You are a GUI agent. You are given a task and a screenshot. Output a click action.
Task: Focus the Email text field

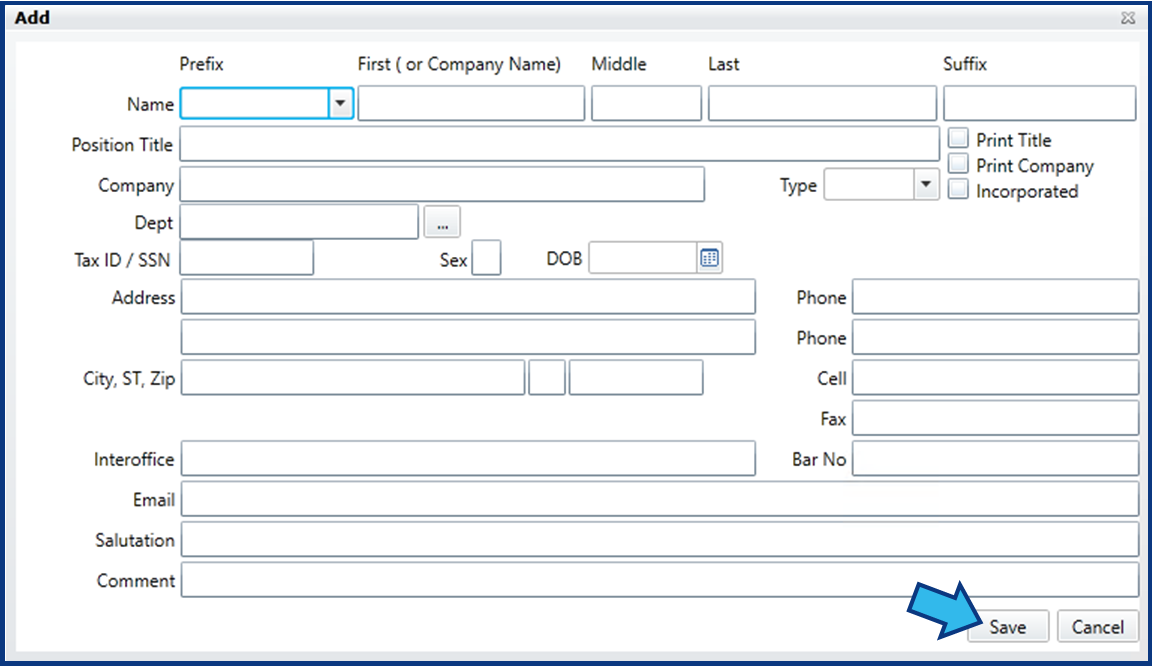(x=660, y=499)
